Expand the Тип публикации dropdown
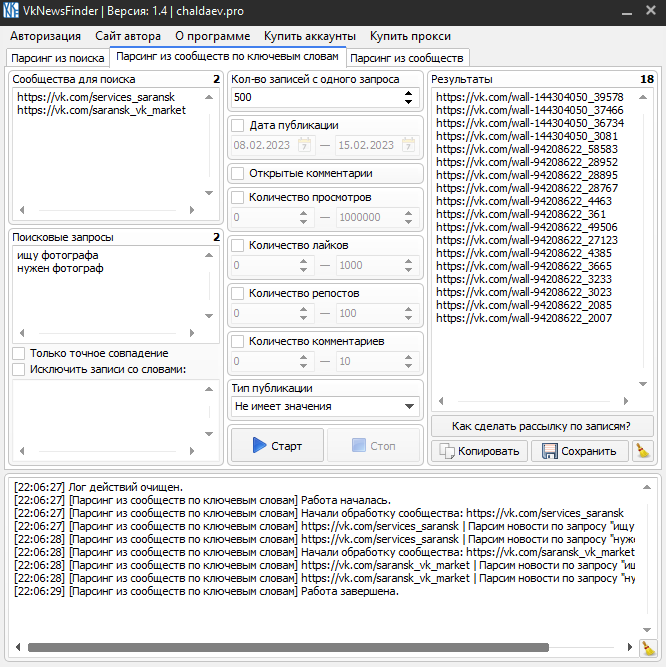The width and height of the screenshot is (666, 667). (x=409, y=407)
